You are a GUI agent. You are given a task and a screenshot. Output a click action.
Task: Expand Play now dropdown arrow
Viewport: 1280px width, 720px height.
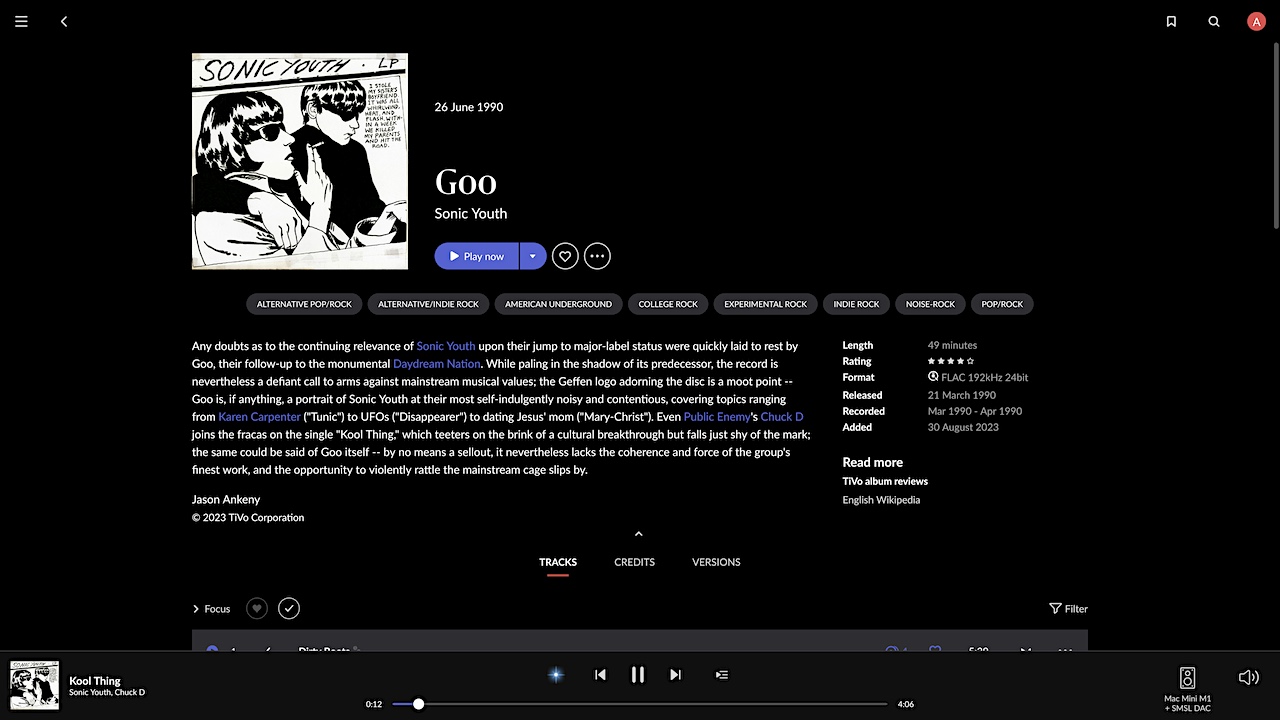click(532, 256)
